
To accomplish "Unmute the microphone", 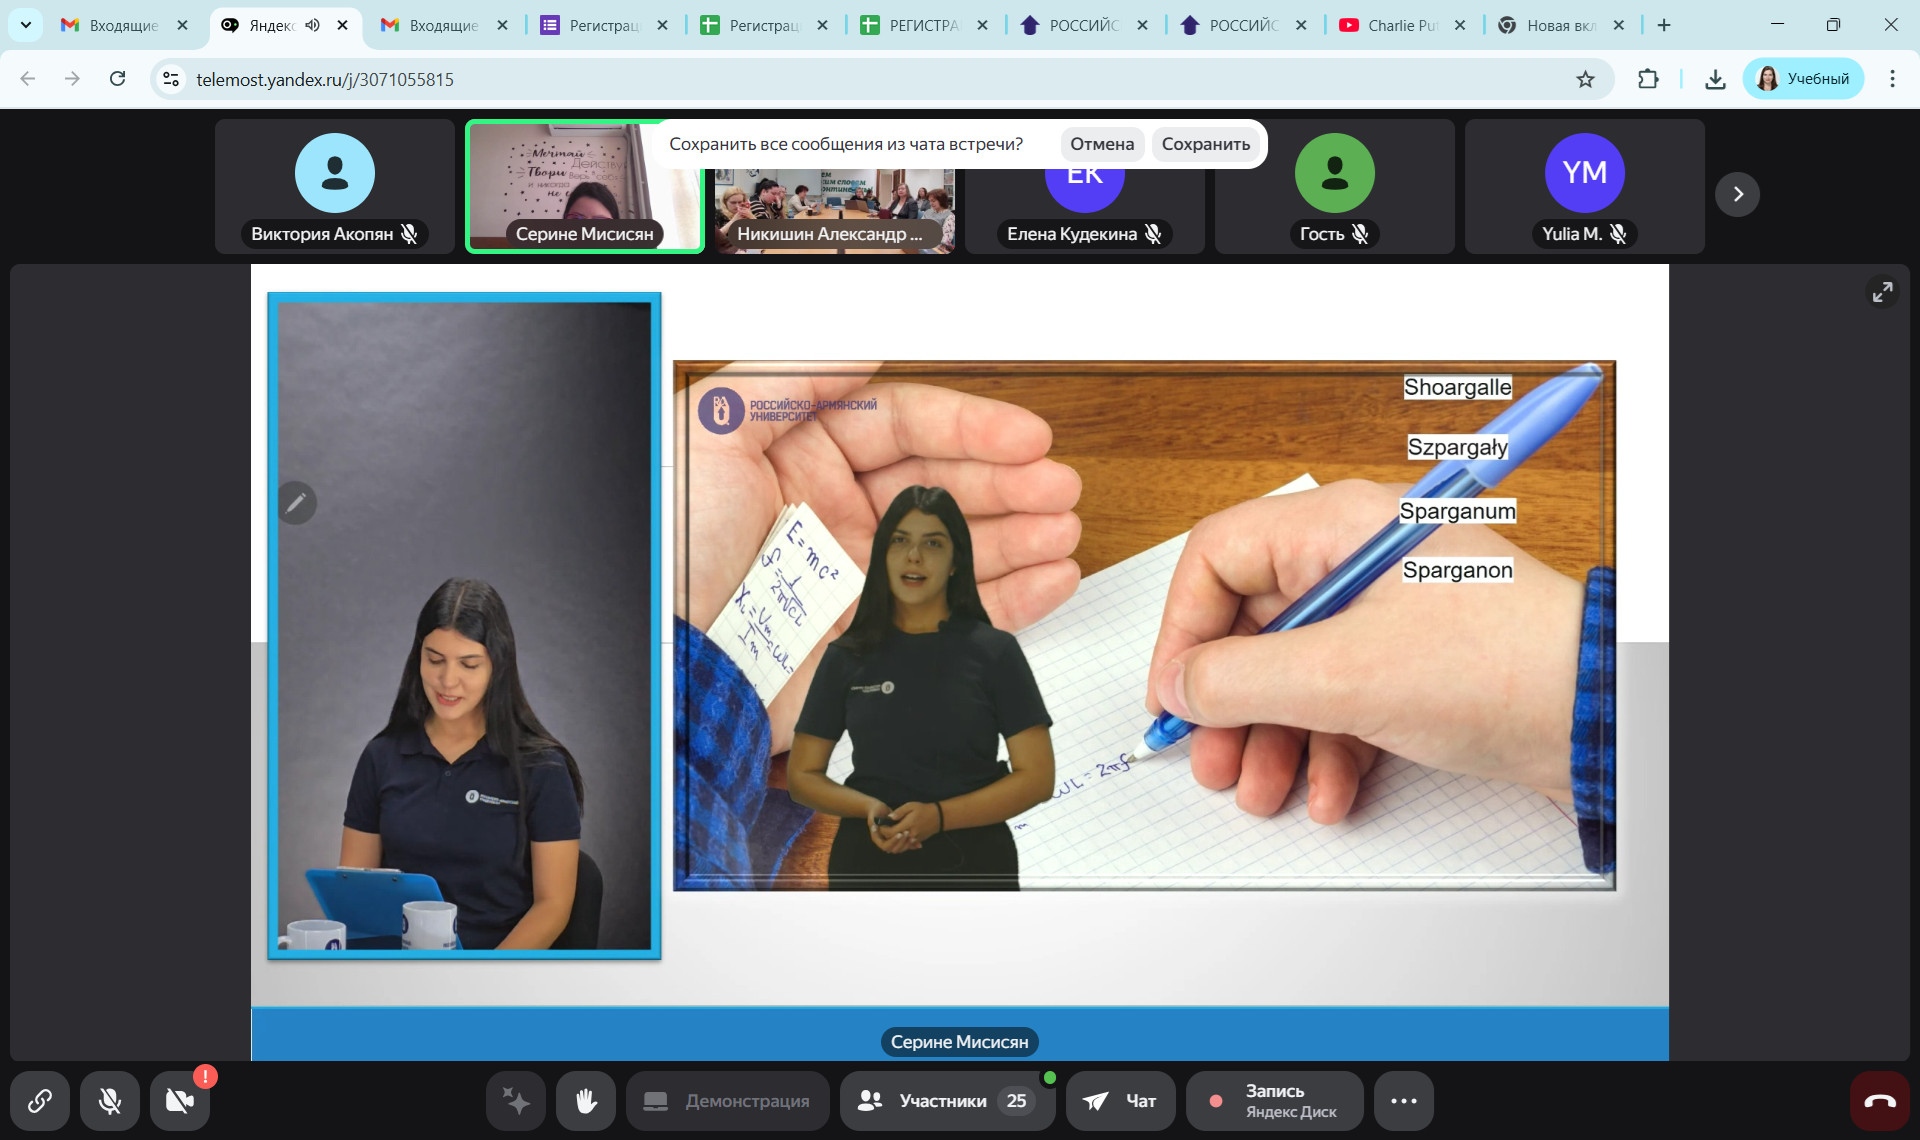I will coord(110,1101).
